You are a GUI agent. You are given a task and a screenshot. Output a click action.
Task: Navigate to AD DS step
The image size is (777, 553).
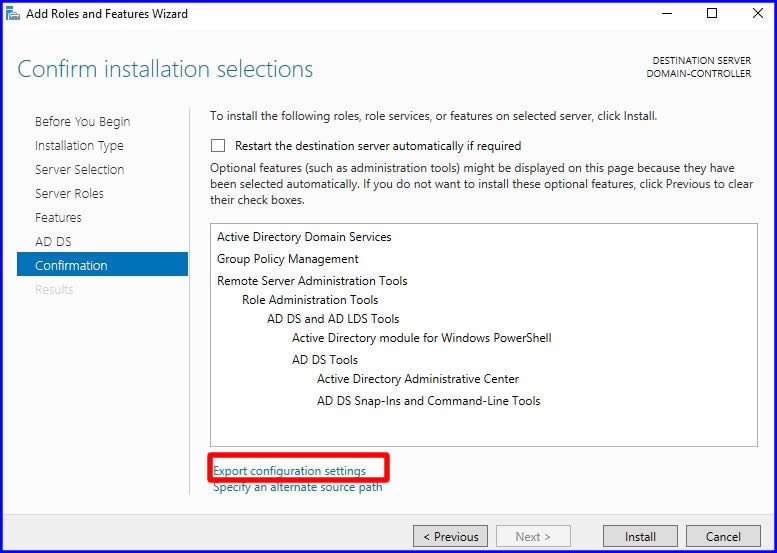(x=53, y=241)
